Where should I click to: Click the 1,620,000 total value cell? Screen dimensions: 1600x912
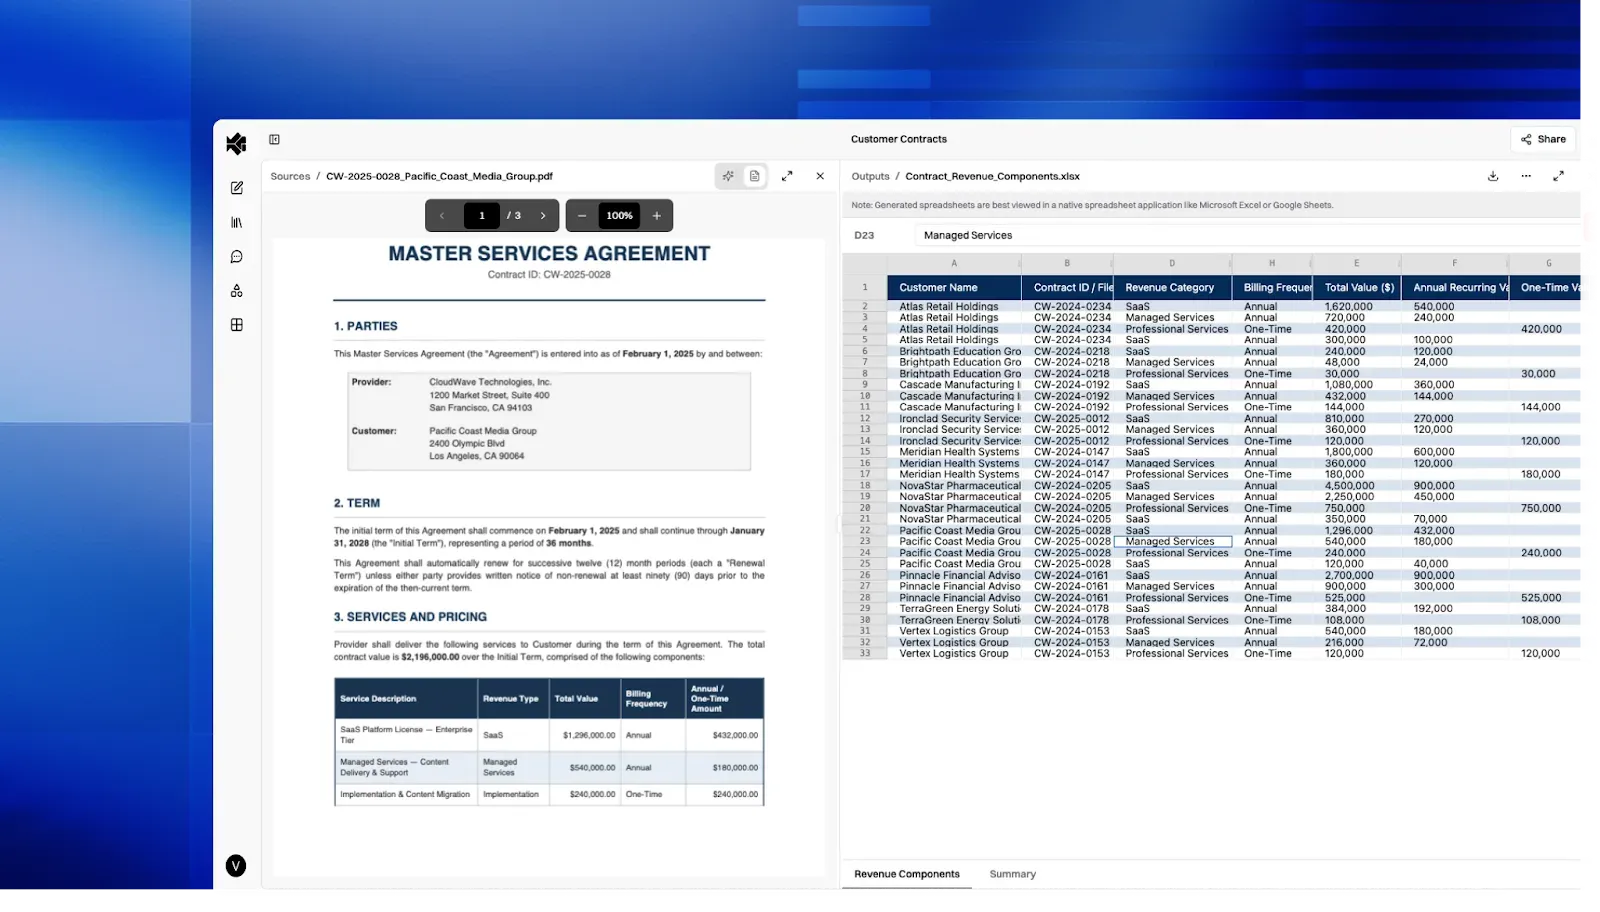coord(1356,307)
